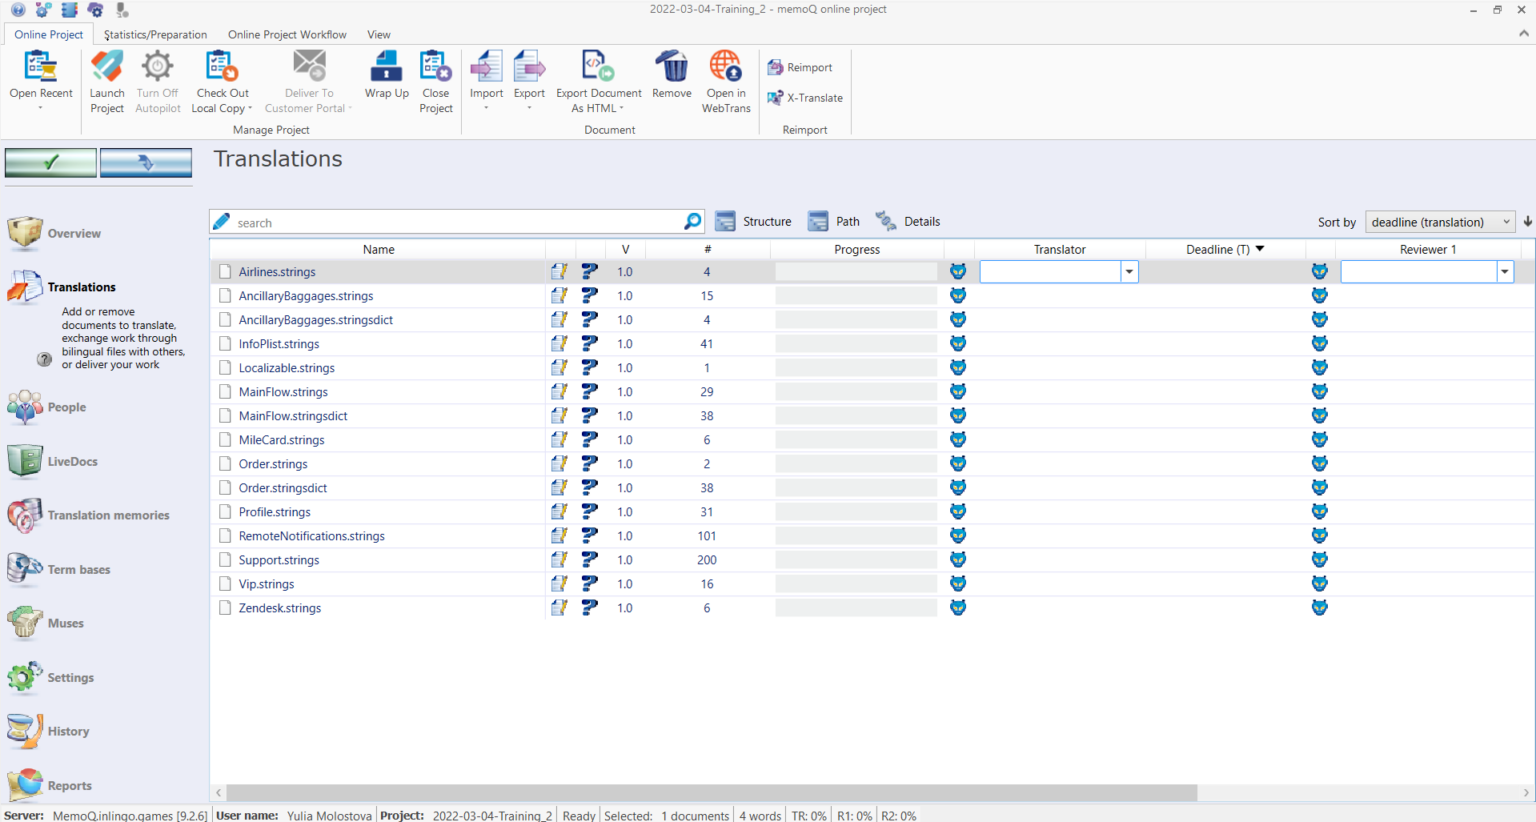This screenshot has height=822, width=1536.
Task: Switch to the Statistics/Preparation tab
Action: click(x=155, y=34)
